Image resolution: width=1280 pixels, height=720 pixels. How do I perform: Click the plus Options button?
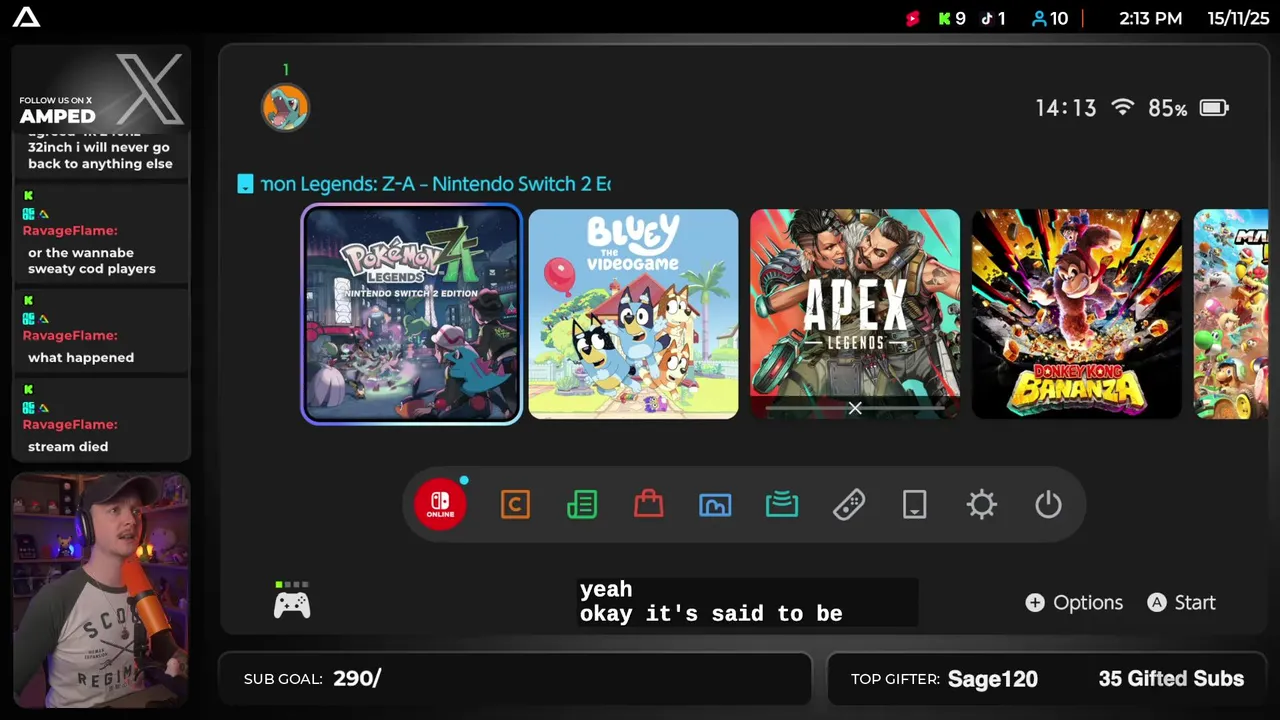point(1074,603)
